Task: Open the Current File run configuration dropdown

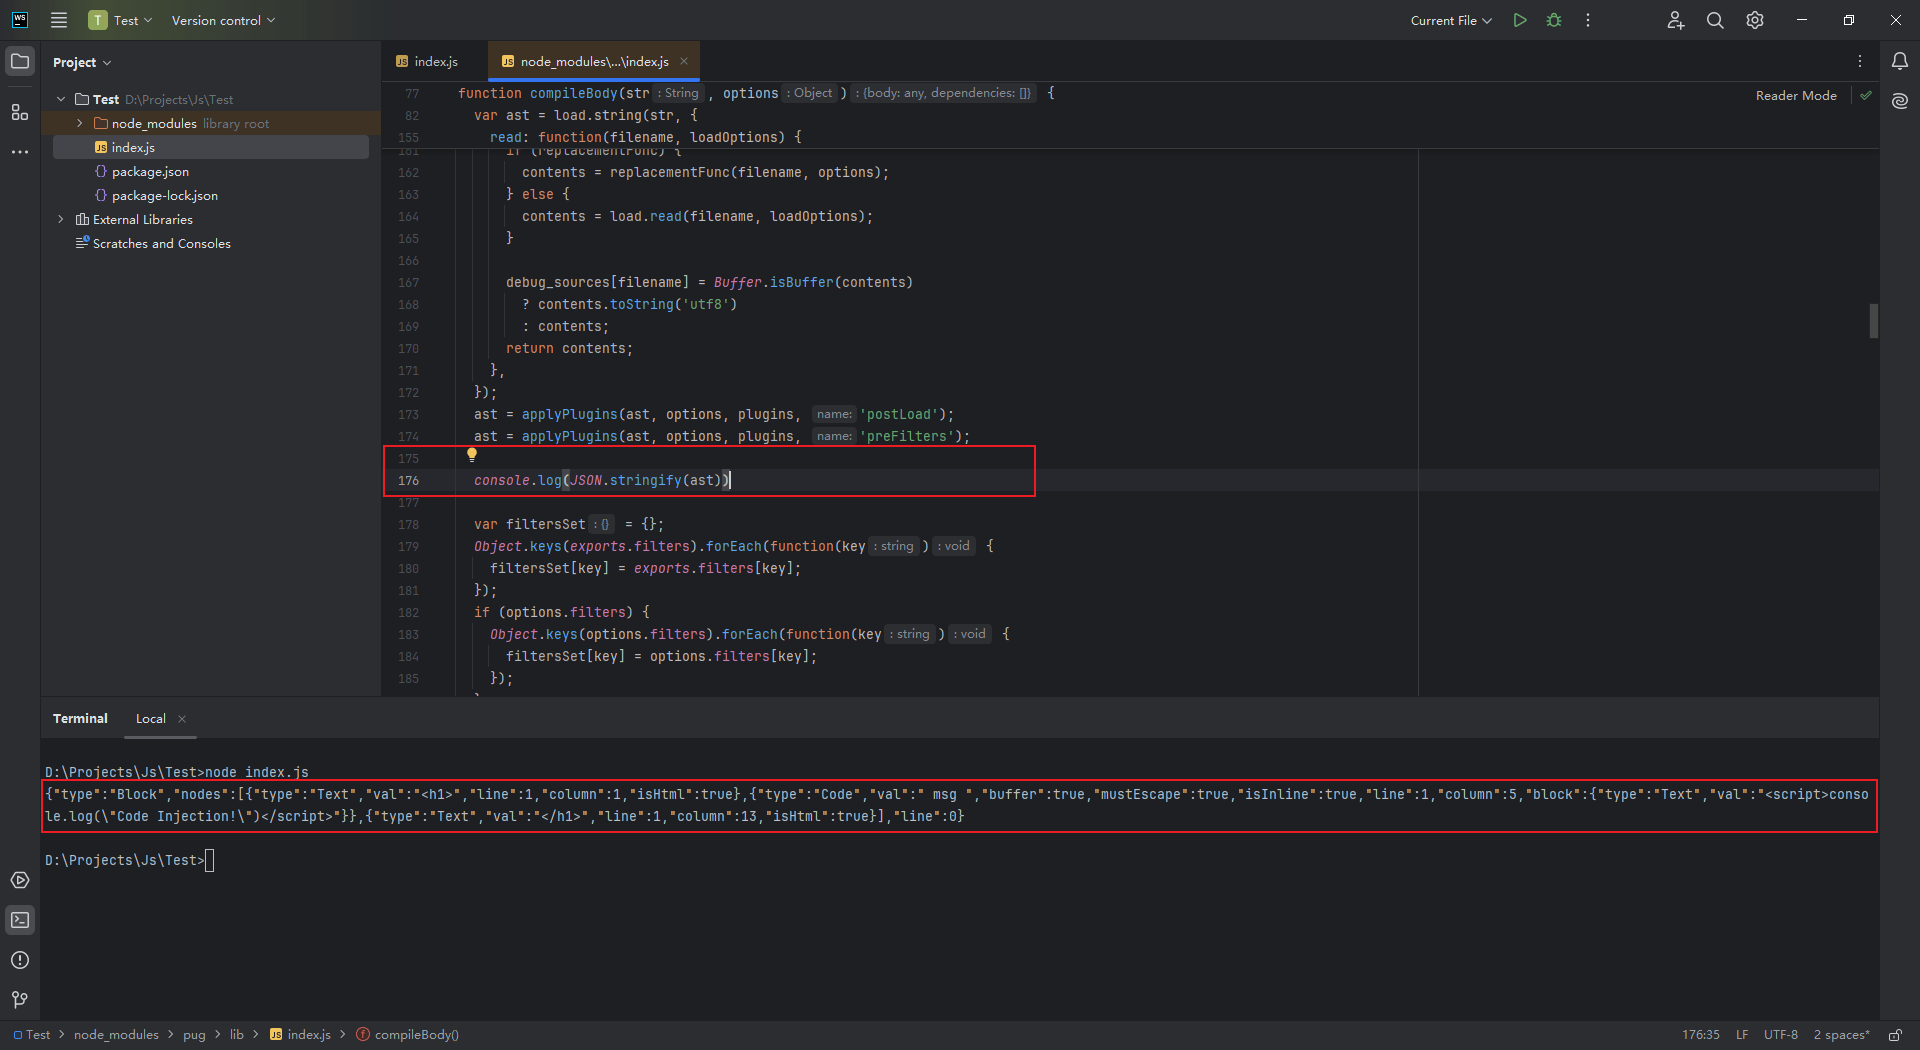Action: click(1450, 20)
